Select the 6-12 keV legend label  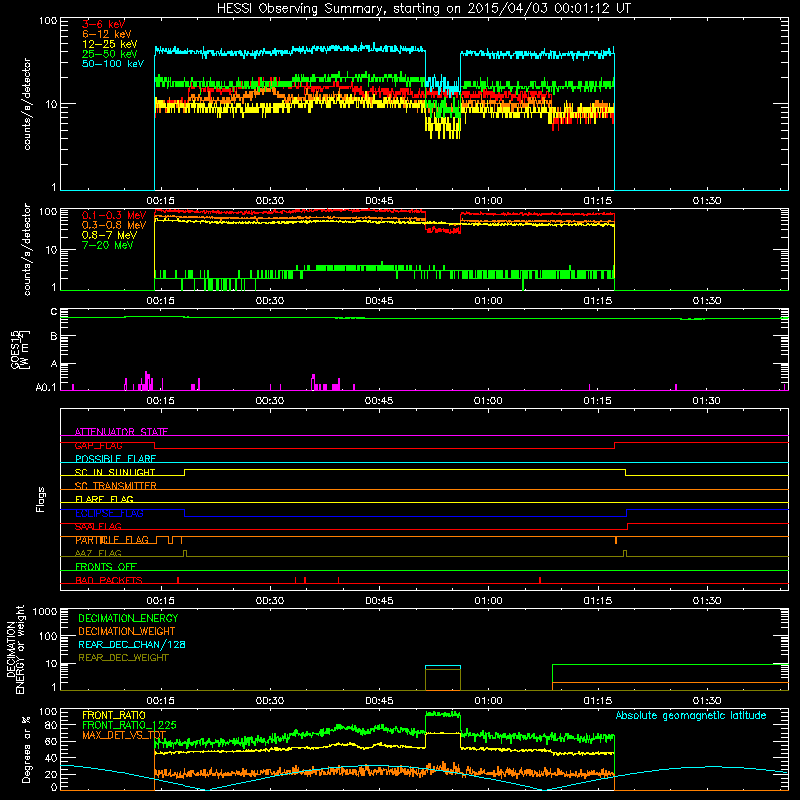[107, 34]
